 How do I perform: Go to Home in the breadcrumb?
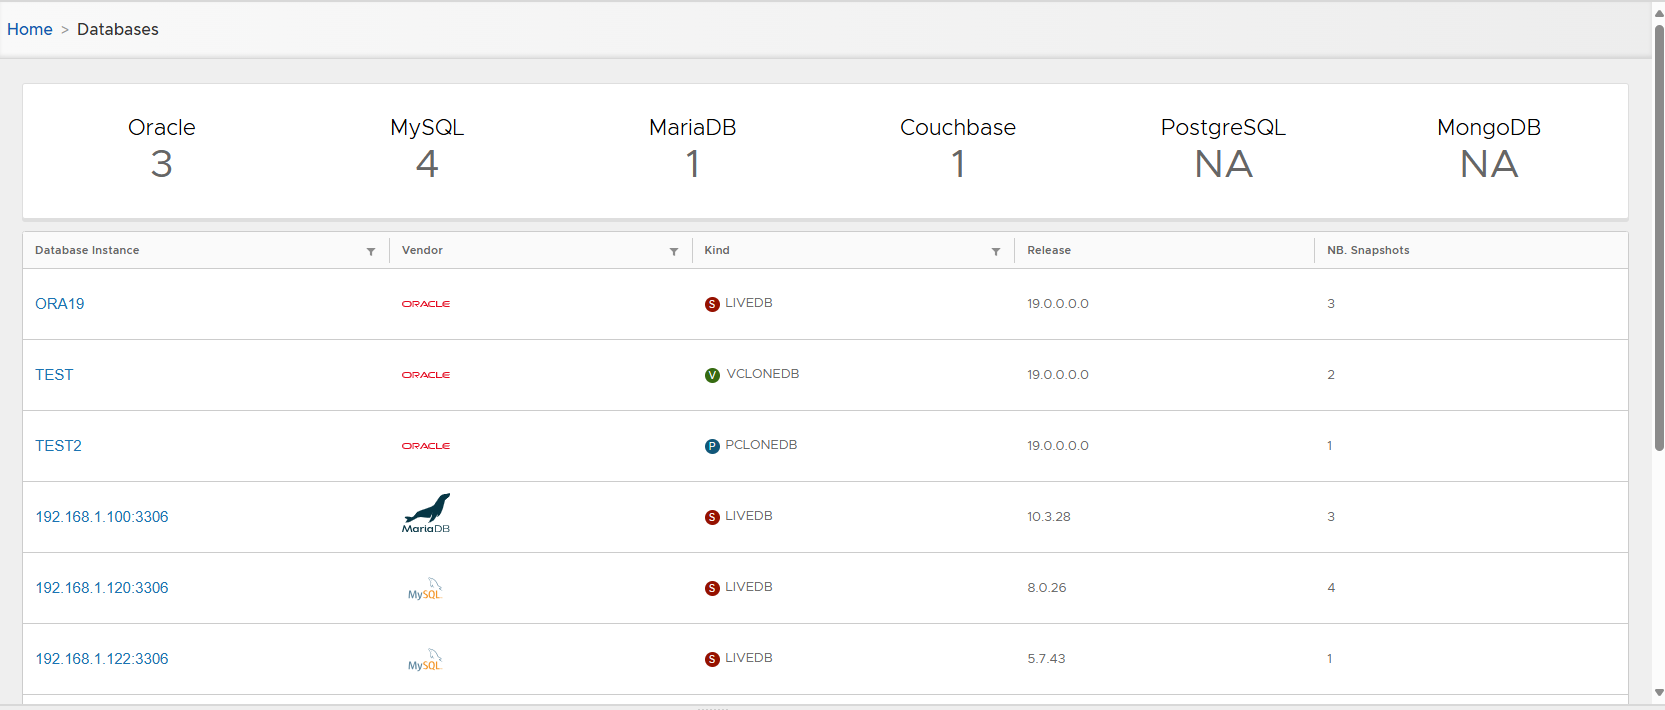pyautogui.click(x=30, y=29)
